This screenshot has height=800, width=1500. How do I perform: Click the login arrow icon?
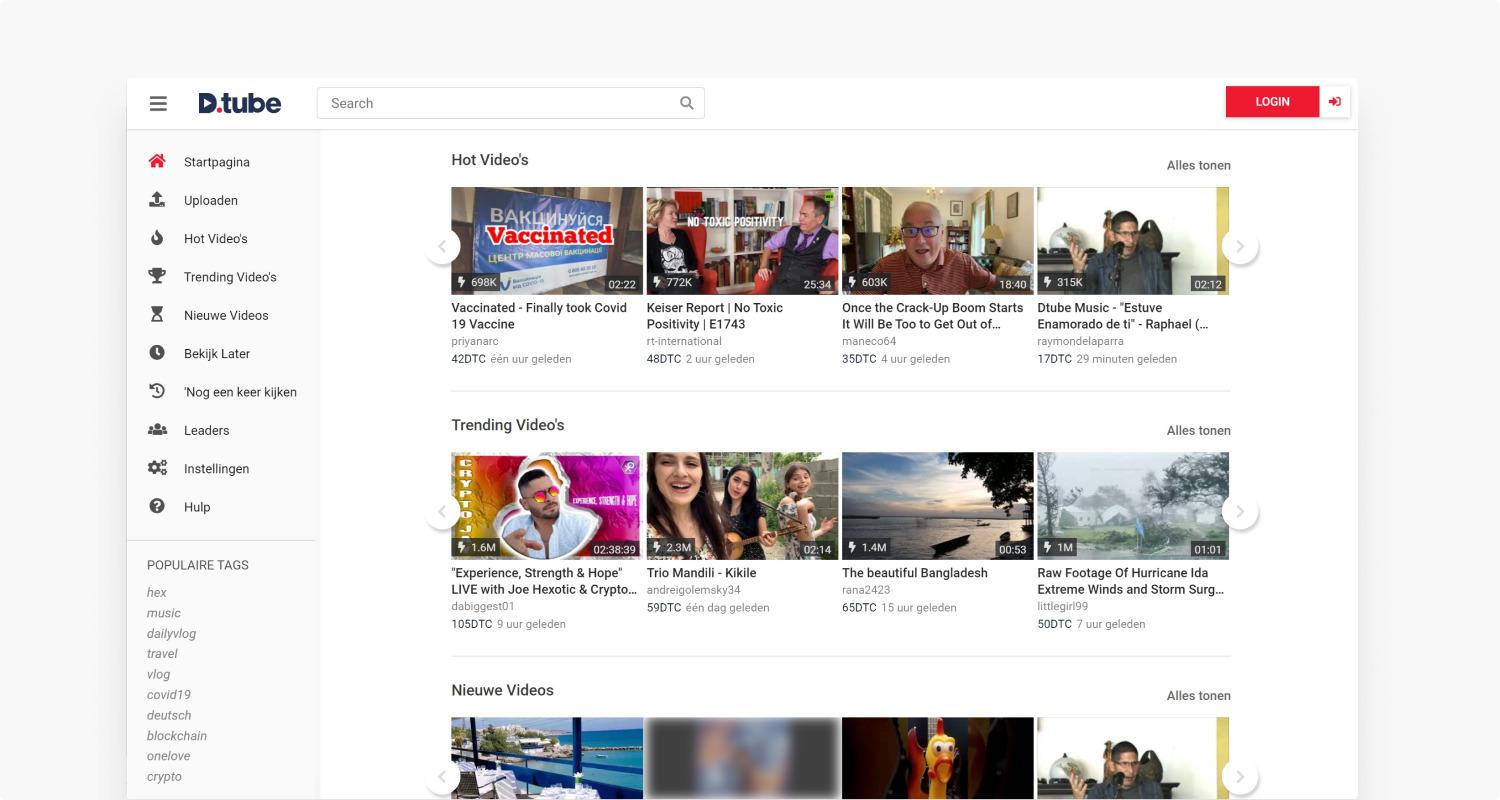1335,102
